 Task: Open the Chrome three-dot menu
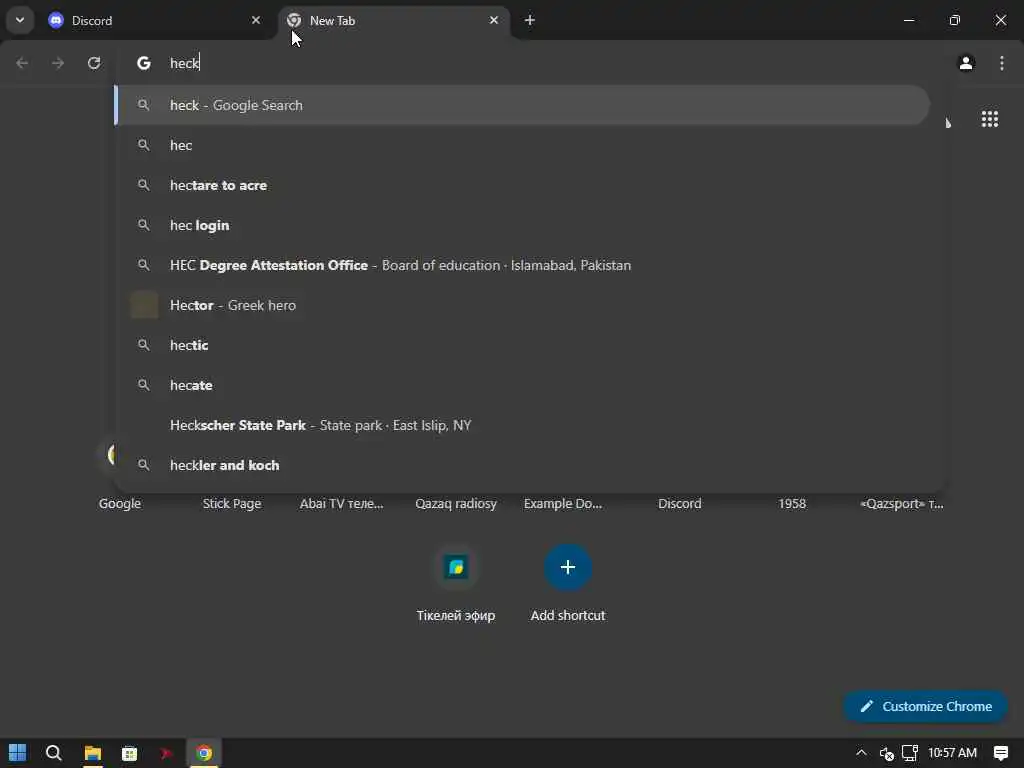pyautogui.click(x=1002, y=63)
